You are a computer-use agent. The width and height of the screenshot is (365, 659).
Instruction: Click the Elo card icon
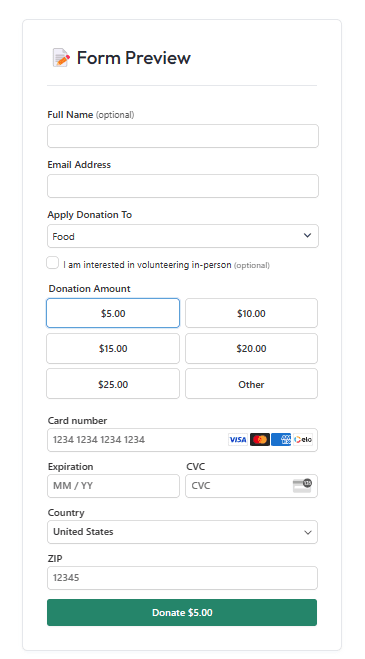(x=303, y=440)
